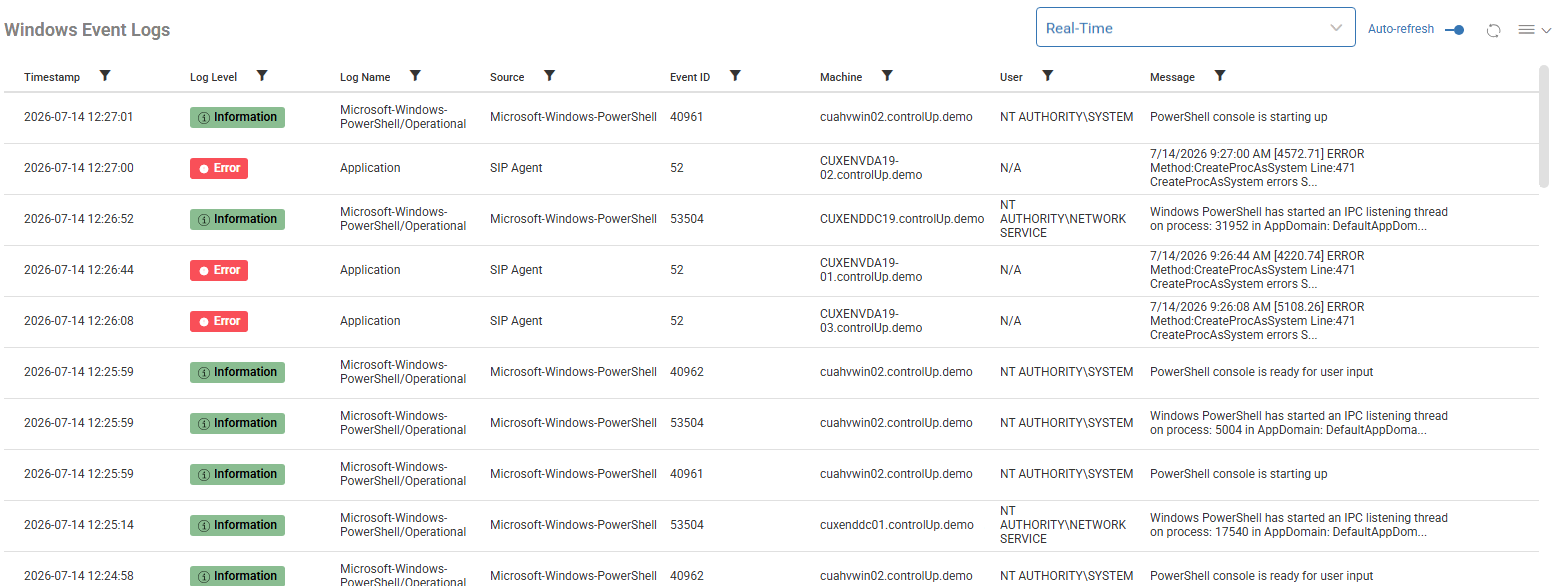
Task: Open the Machine column filter
Action: (x=886, y=76)
